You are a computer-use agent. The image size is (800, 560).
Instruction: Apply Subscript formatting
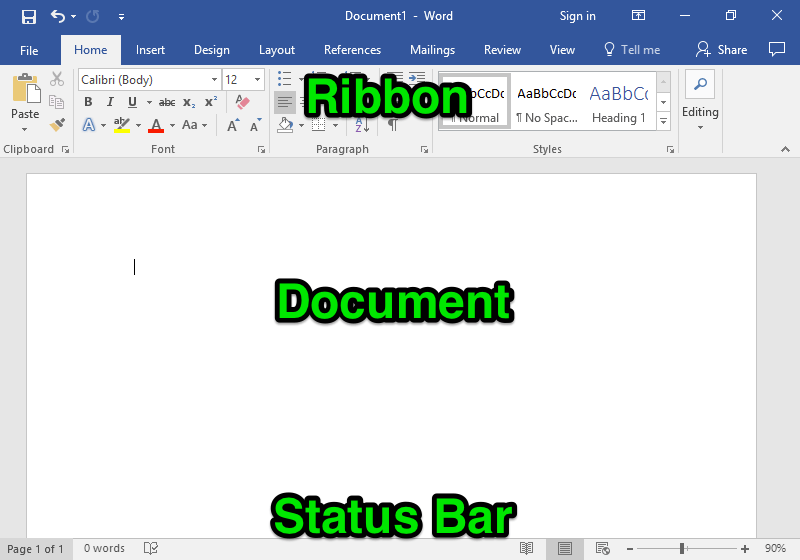click(189, 102)
